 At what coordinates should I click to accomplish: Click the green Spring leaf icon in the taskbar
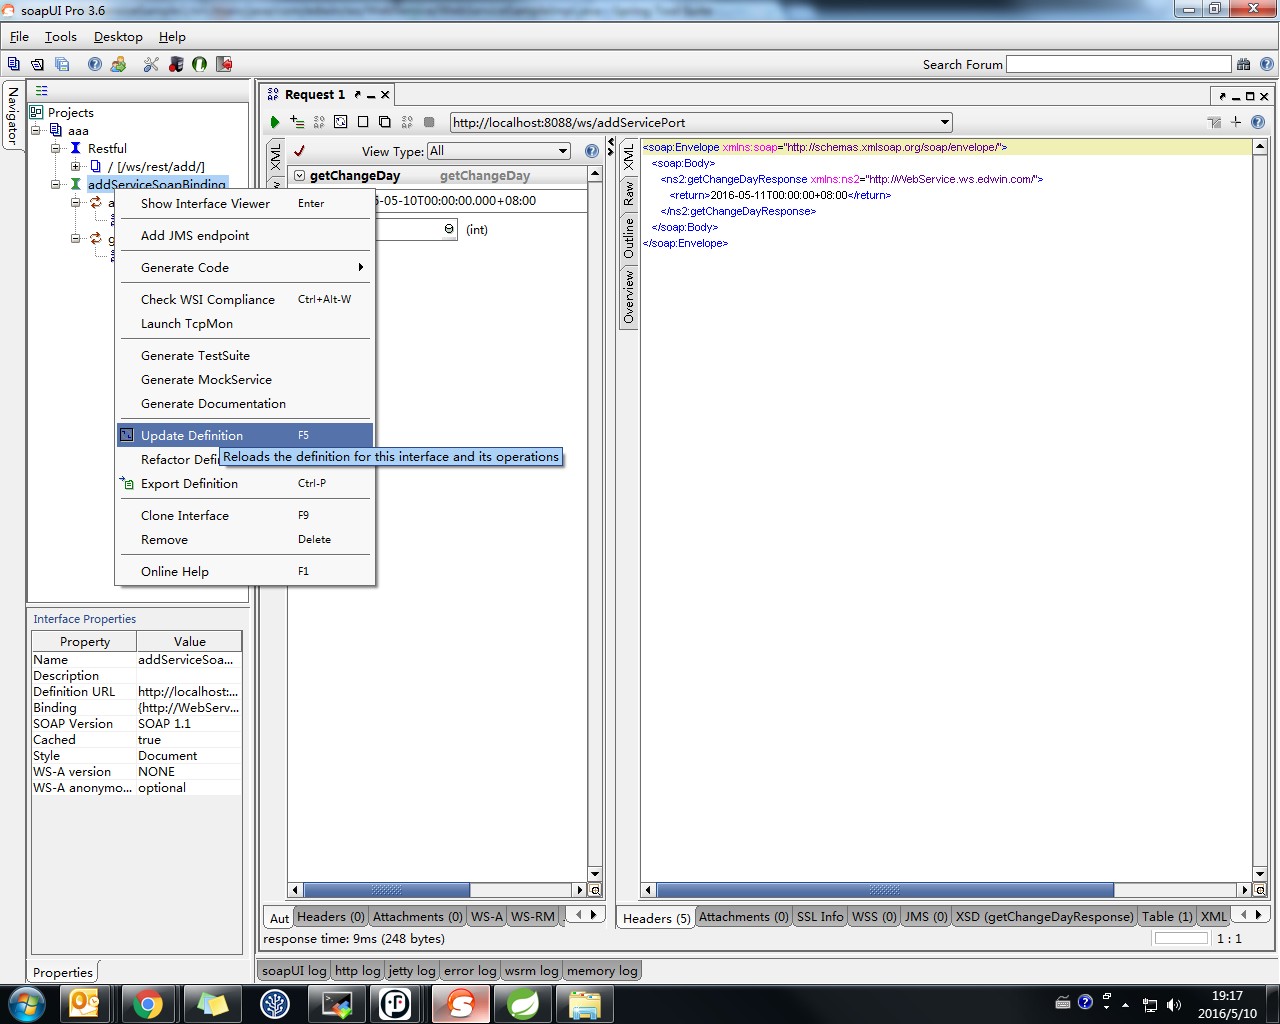pos(523,1003)
